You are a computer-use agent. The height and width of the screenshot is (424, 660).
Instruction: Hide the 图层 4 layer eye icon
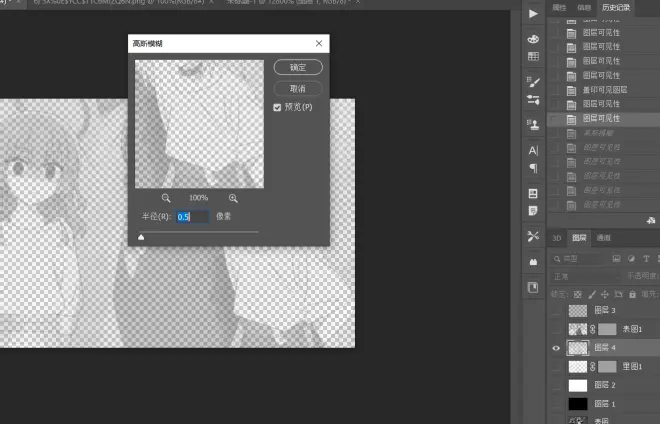tap(556, 348)
